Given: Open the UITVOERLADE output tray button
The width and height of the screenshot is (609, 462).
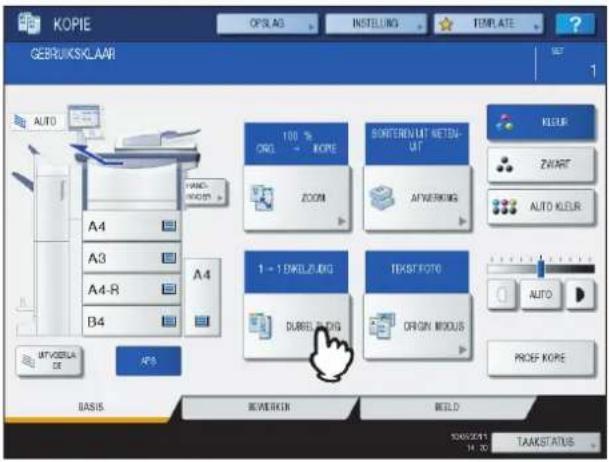Looking at the screenshot, I should 49,361.
